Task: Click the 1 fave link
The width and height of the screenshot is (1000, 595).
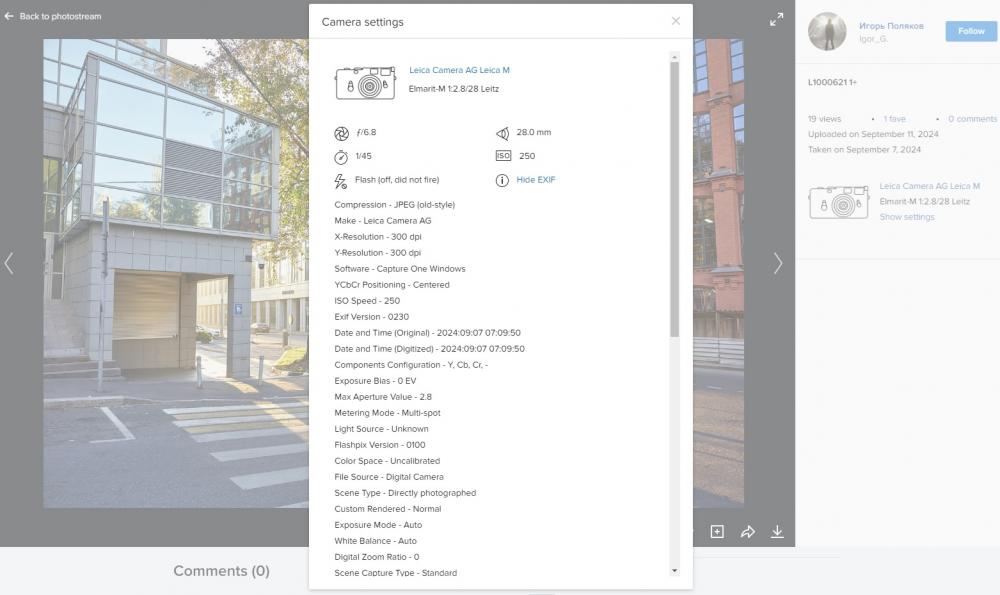Action: tap(894, 119)
